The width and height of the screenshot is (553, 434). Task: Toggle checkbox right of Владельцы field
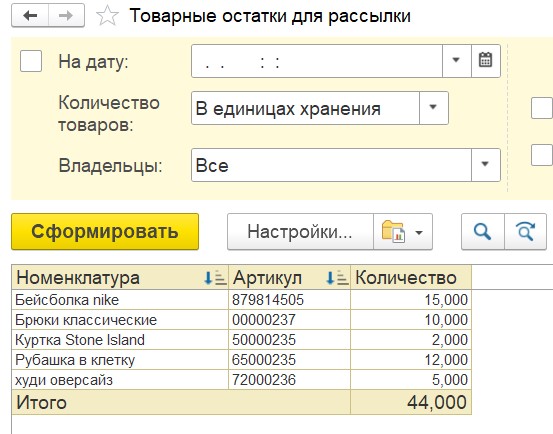542,155
